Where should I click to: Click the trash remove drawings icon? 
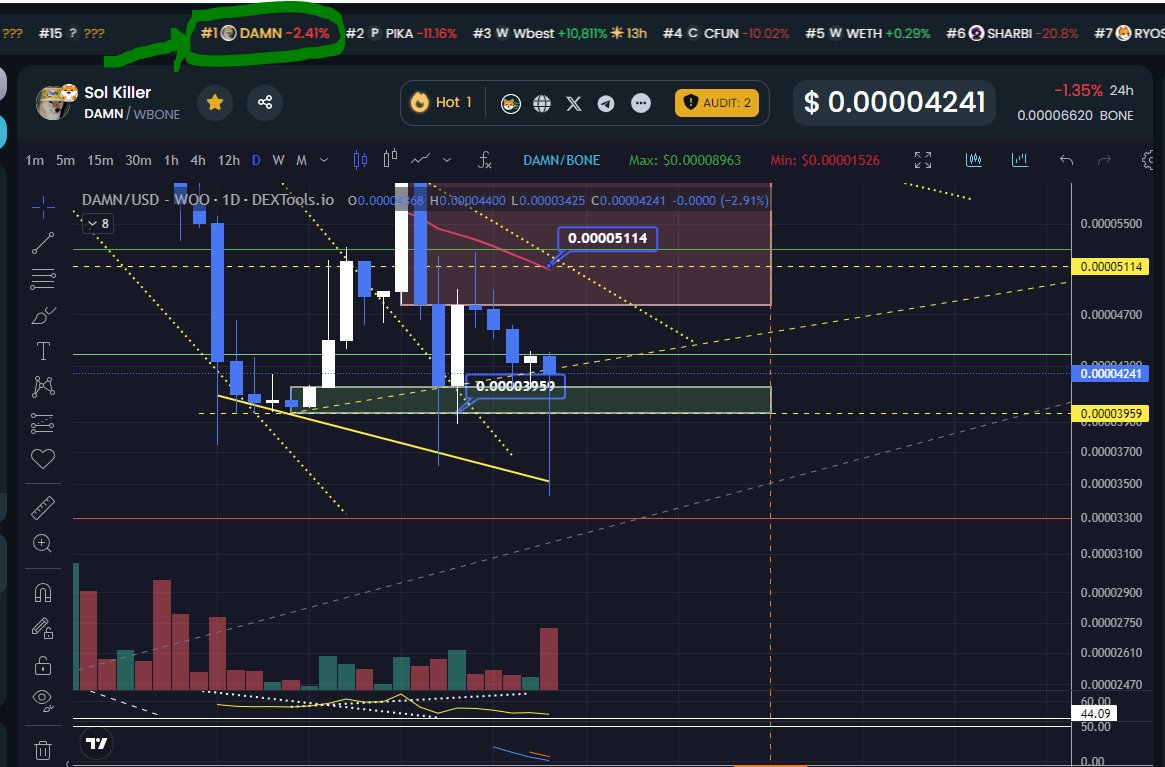click(43, 750)
